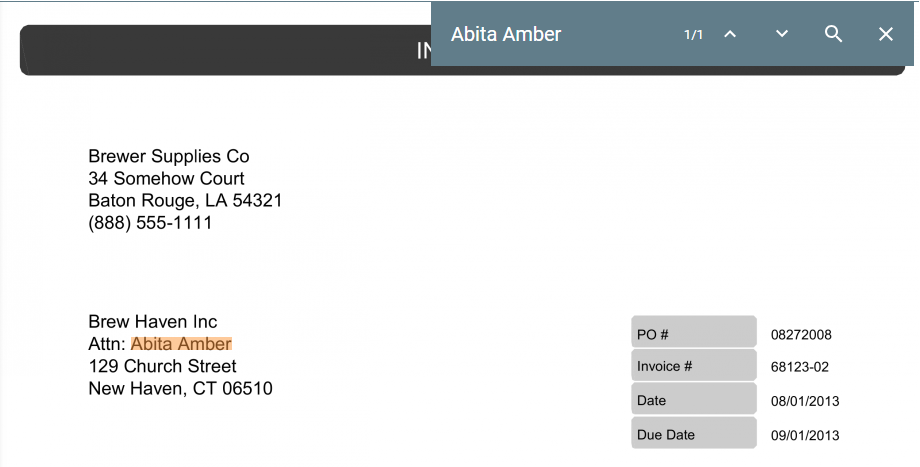Image resolution: width=920 pixels, height=467 pixels.
Task: Go to previous search match
Action: [x=730, y=34]
